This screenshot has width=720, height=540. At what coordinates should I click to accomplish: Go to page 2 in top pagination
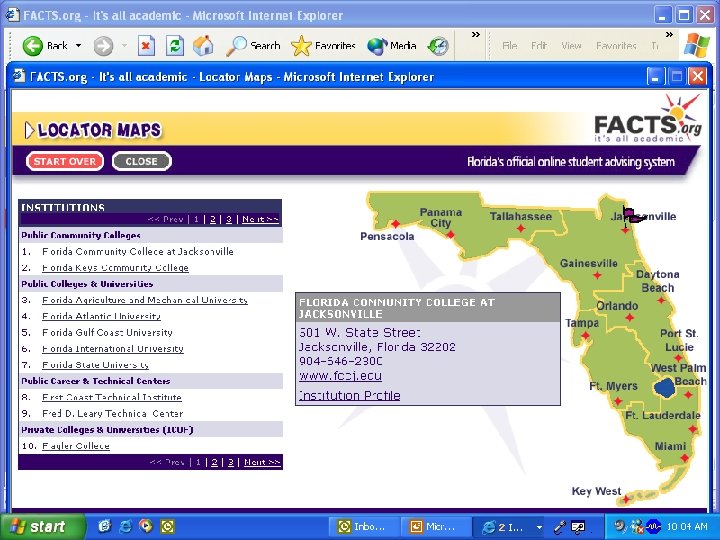(x=213, y=219)
